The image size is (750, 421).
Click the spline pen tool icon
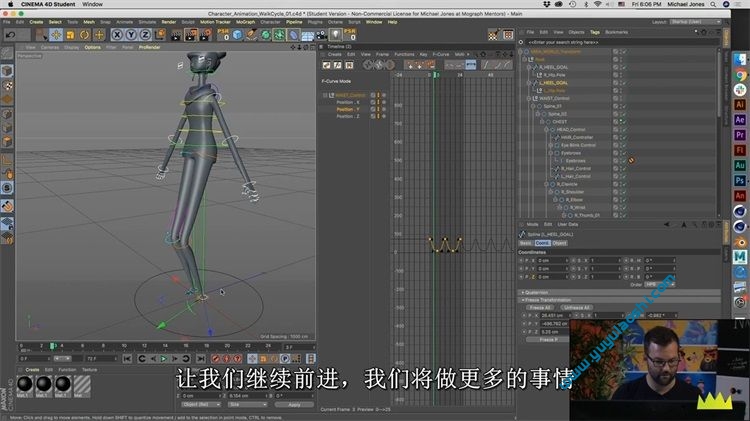(x=252, y=35)
